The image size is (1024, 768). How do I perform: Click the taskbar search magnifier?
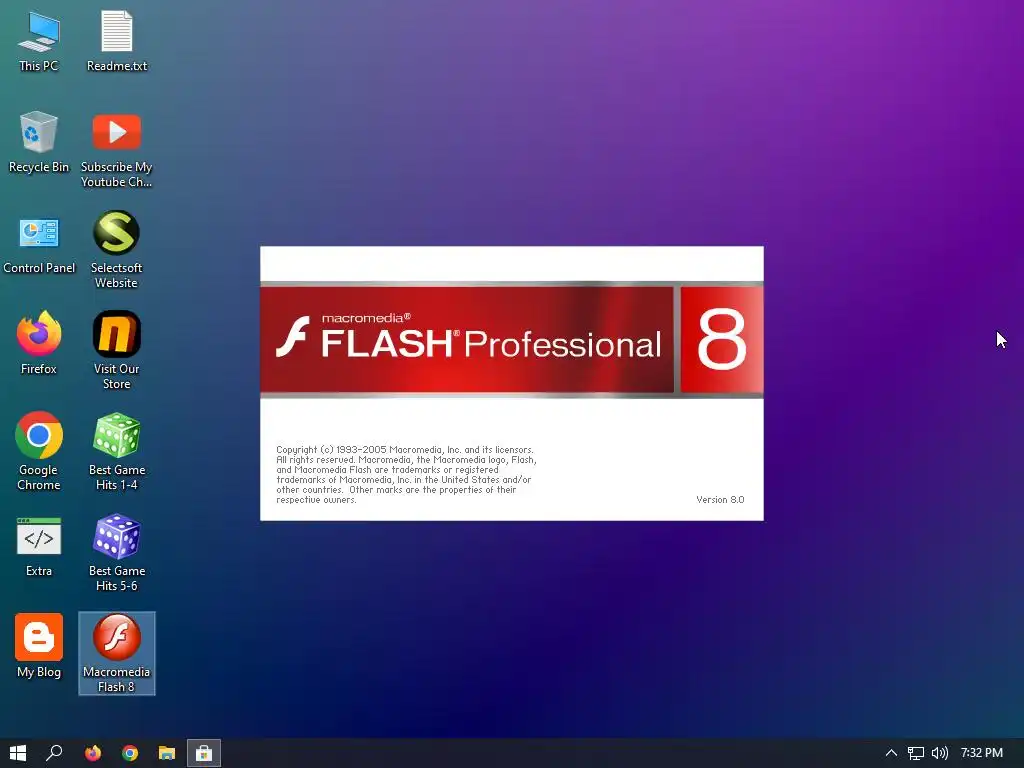[x=54, y=753]
